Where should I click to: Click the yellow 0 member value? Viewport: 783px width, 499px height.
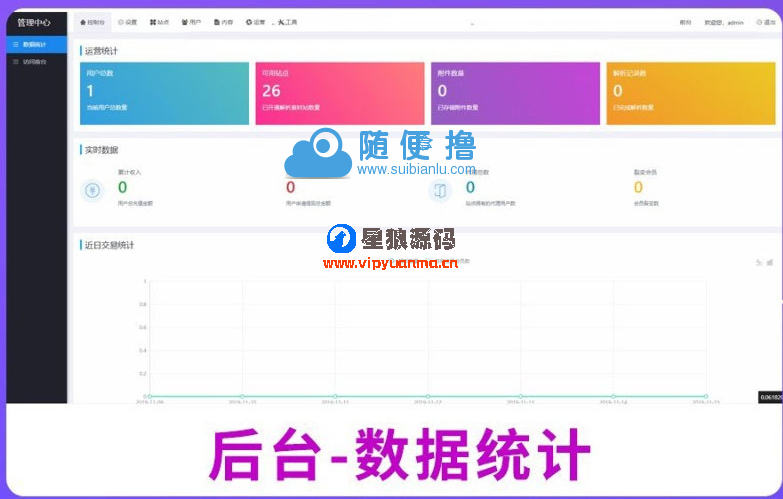click(638, 187)
